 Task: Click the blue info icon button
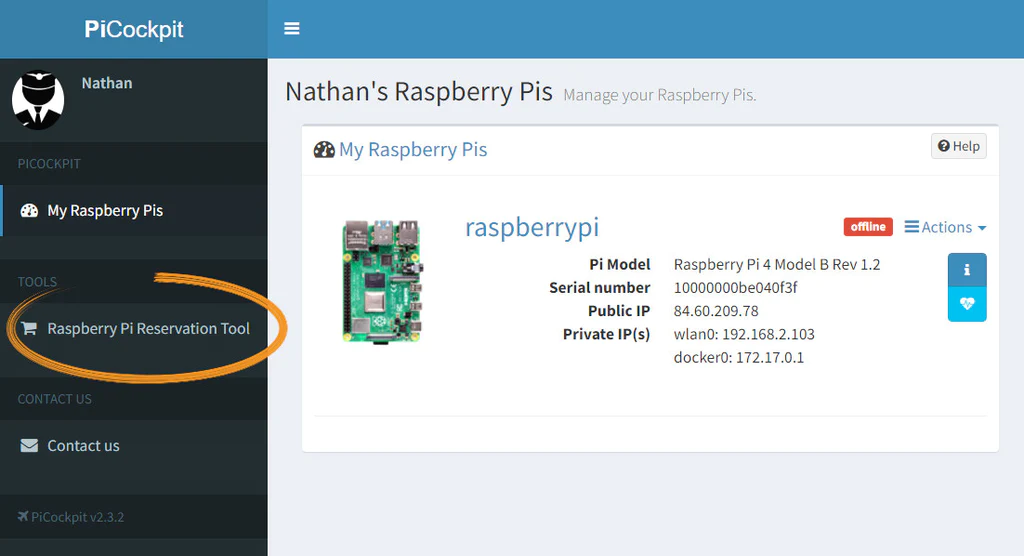click(967, 270)
